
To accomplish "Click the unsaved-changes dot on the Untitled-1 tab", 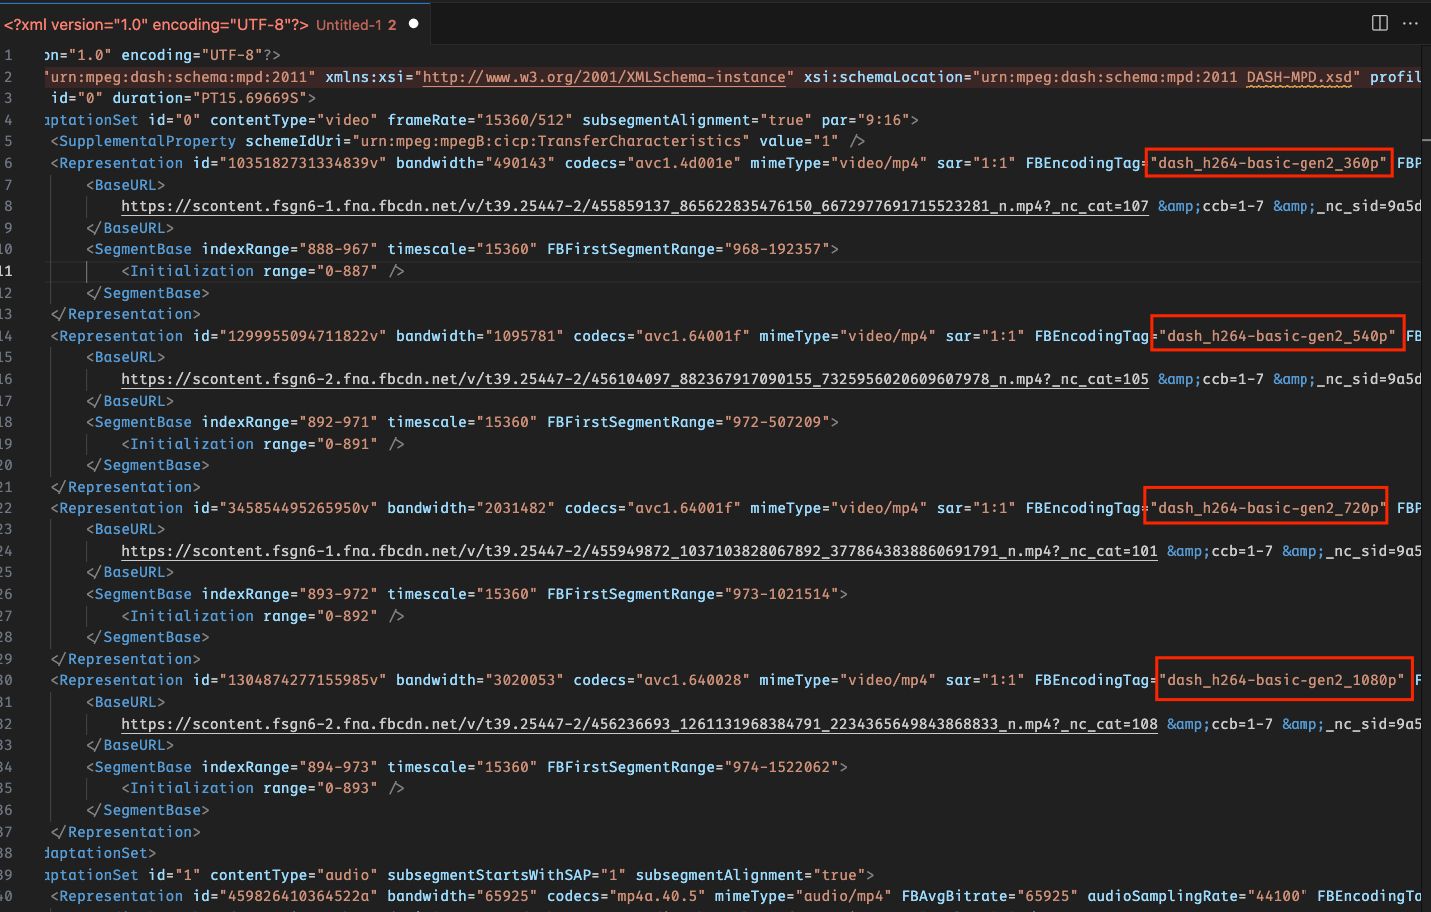I will point(414,24).
